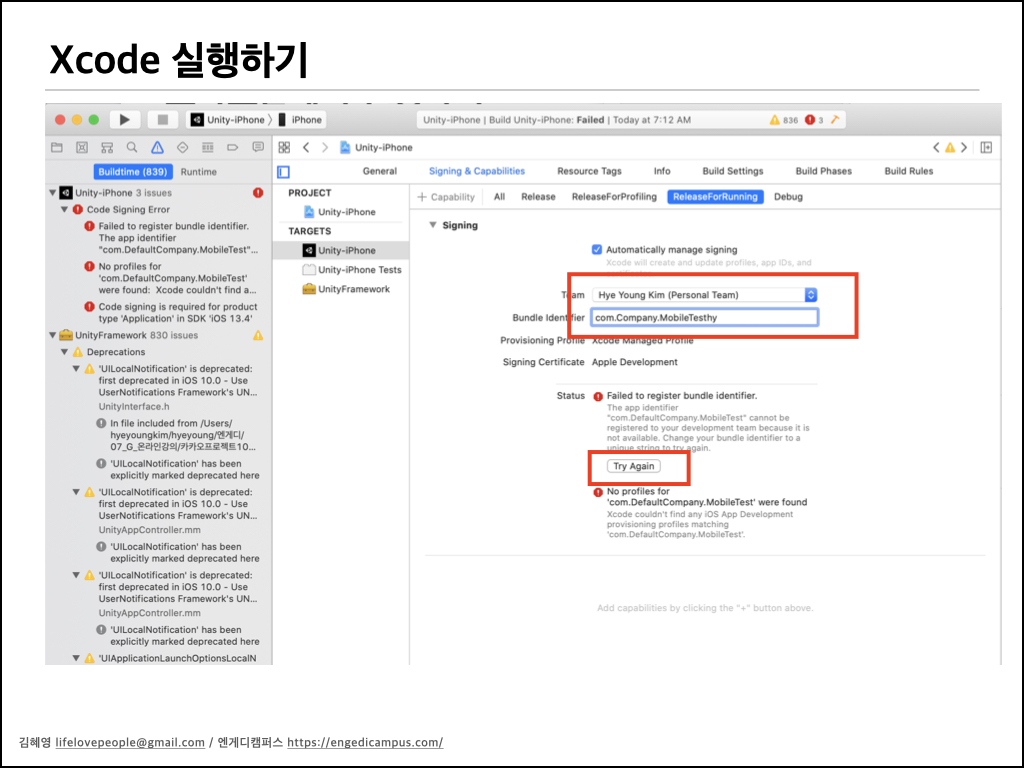Toggle the project and targets list sidebar
The height and width of the screenshot is (768, 1024).
click(x=283, y=172)
